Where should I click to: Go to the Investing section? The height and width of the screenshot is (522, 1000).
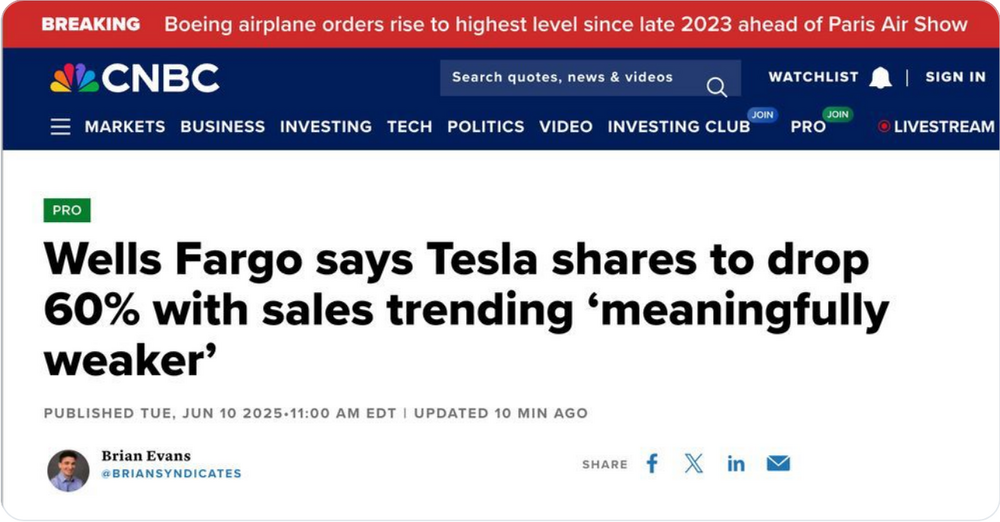click(325, 127)
